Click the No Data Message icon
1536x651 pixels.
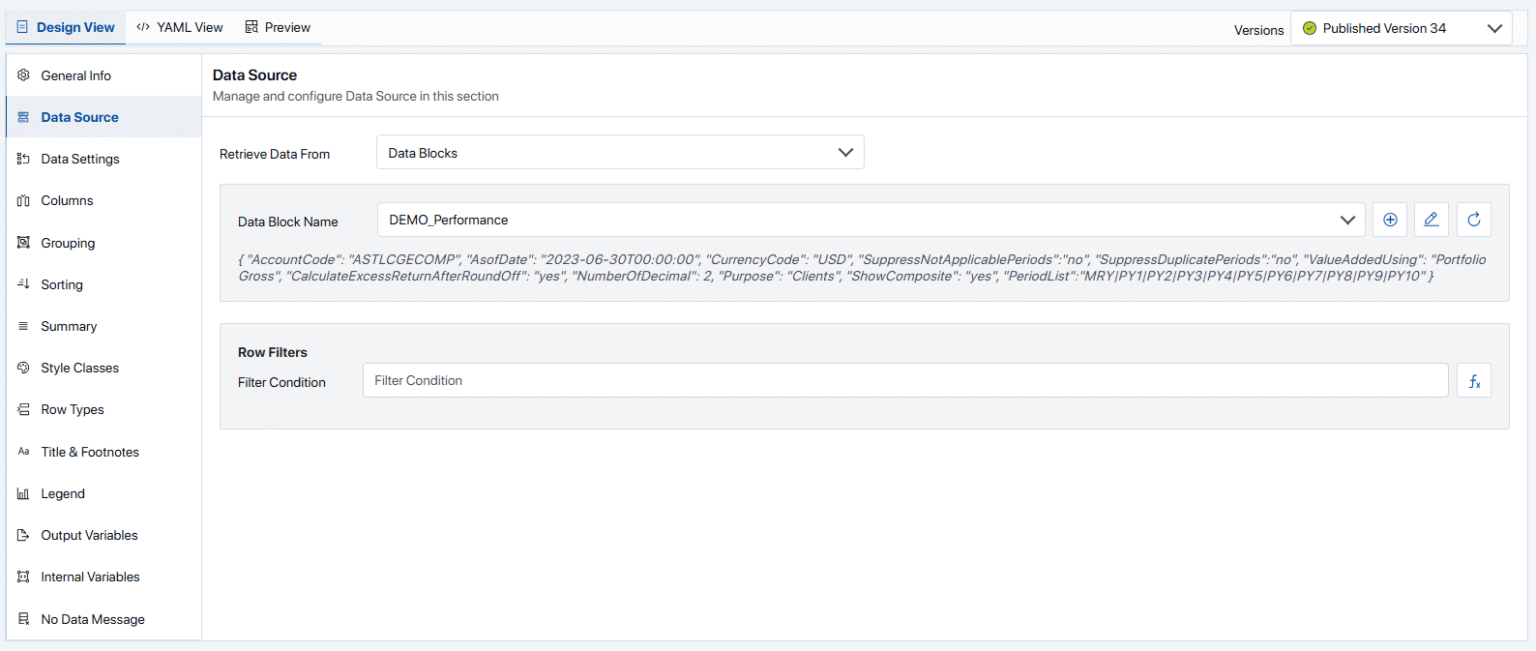24,619
